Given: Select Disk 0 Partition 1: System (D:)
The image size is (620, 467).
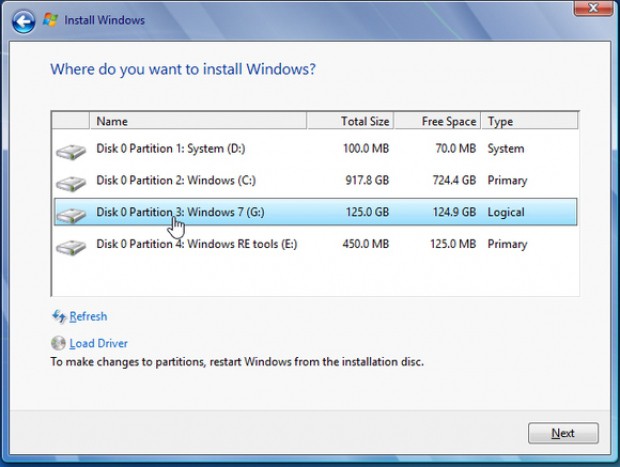Looking at the screenshot, I should coord(316,149).
